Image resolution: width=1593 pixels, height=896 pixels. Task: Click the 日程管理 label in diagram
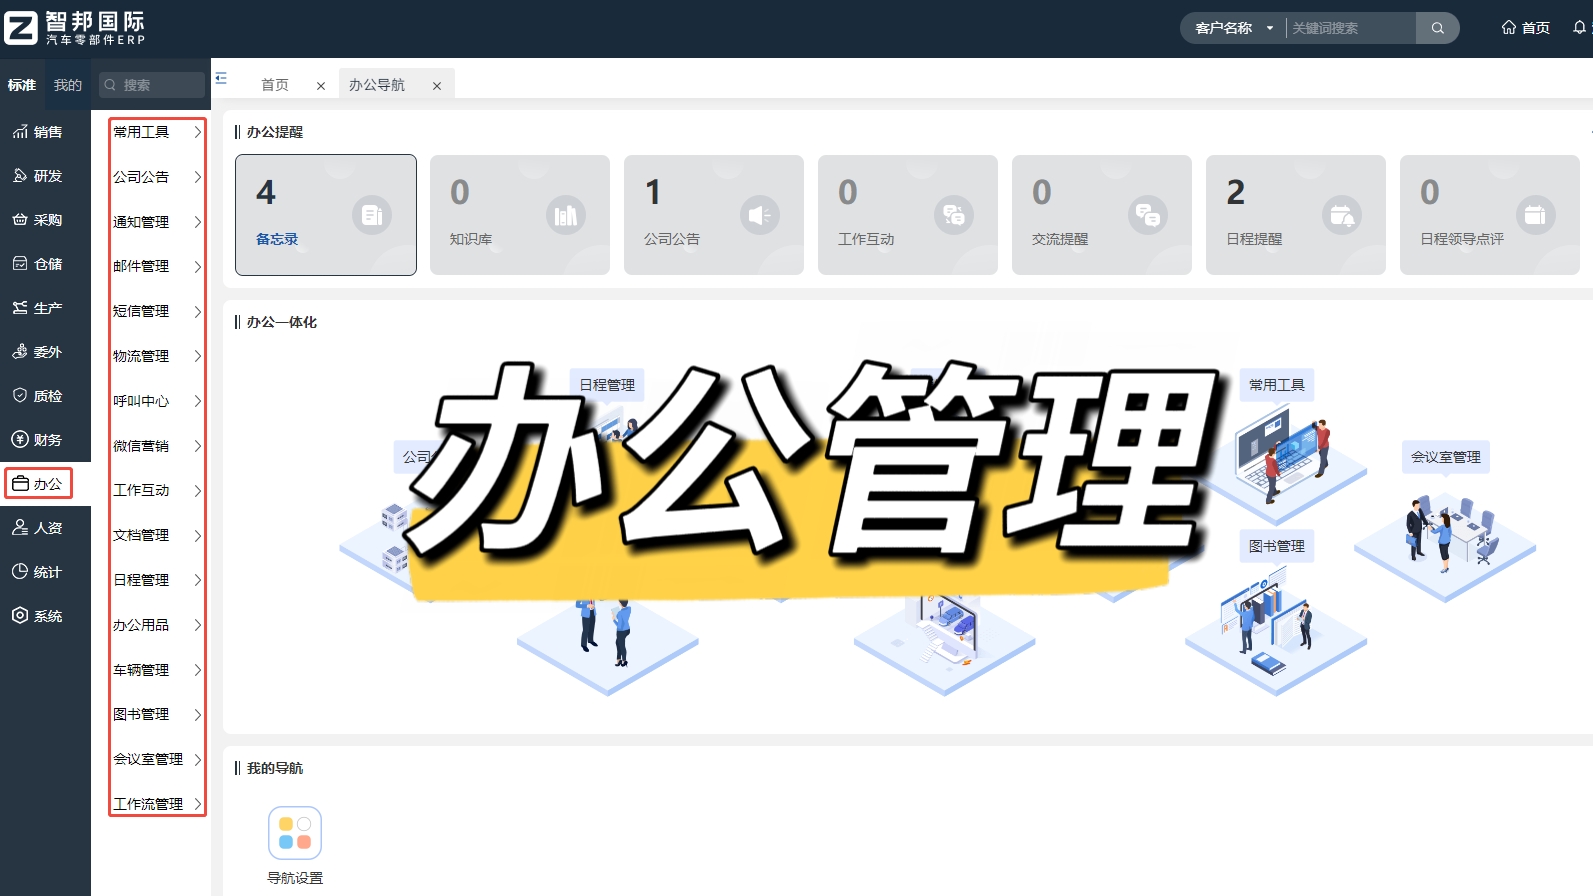(607, 385)
